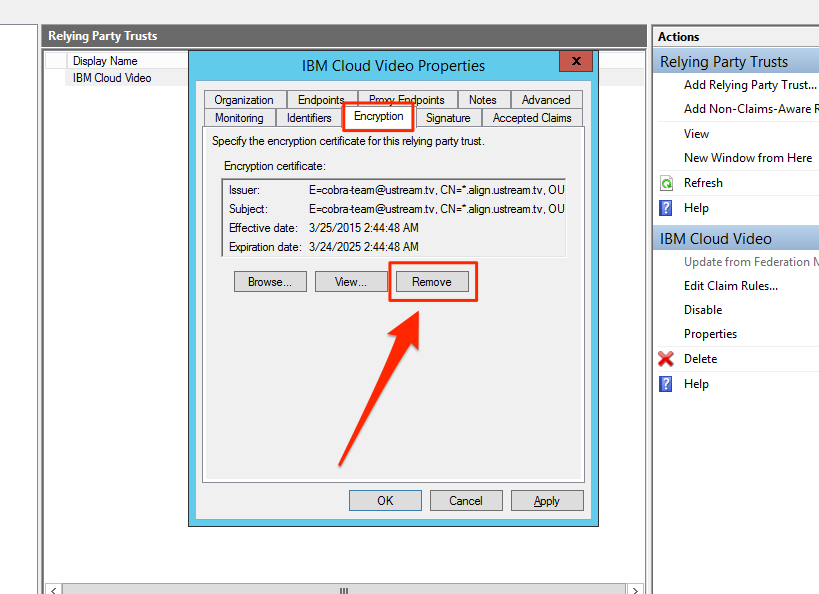Disable the IBM Cloud Video trust
Viewport: 819px width, 594px height.
(703, 310)
